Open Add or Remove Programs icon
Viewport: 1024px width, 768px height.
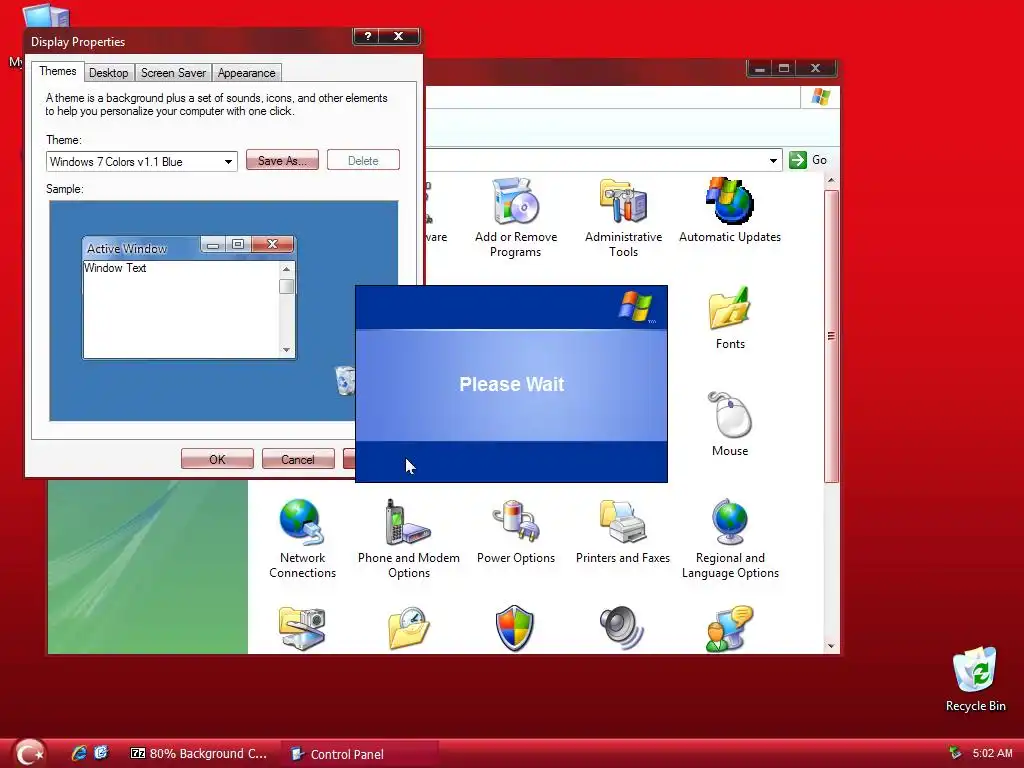(x=516, y=202)
